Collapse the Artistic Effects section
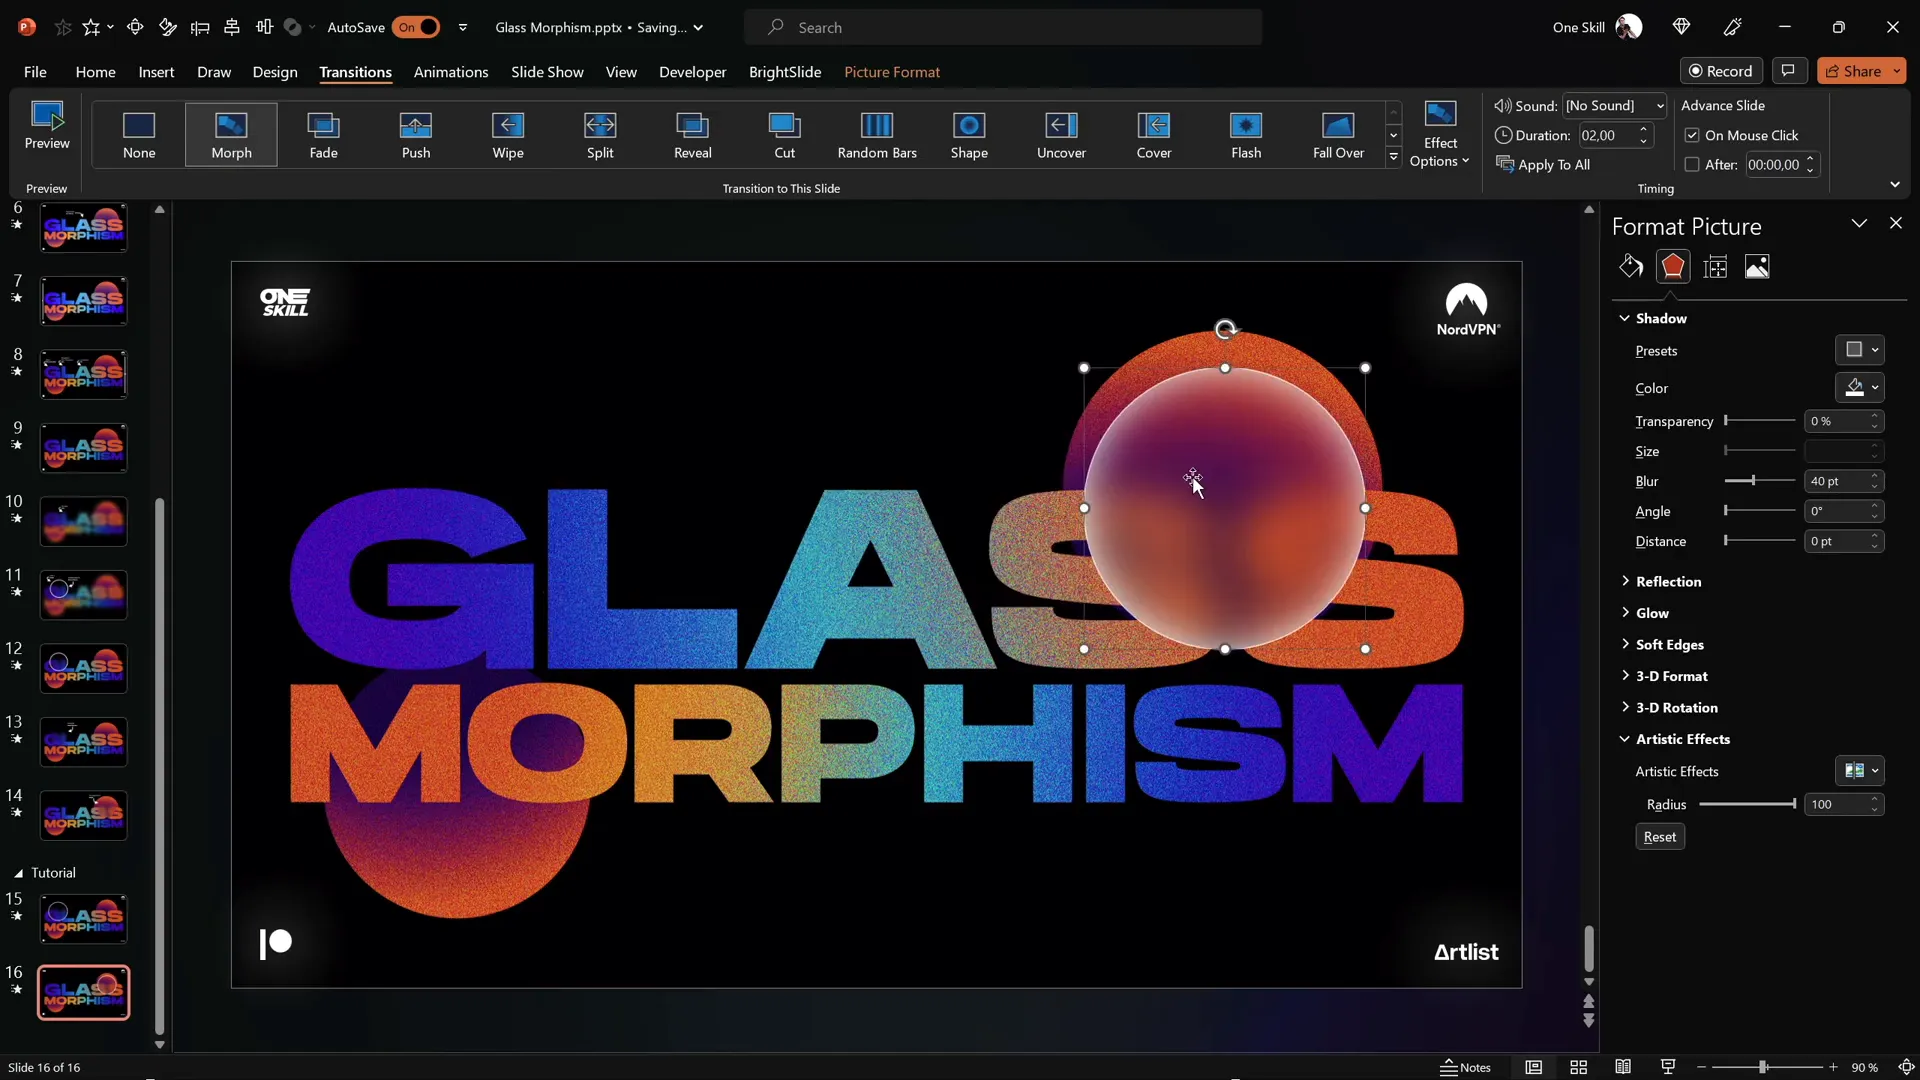1920x1080 pixels. 1624,739
